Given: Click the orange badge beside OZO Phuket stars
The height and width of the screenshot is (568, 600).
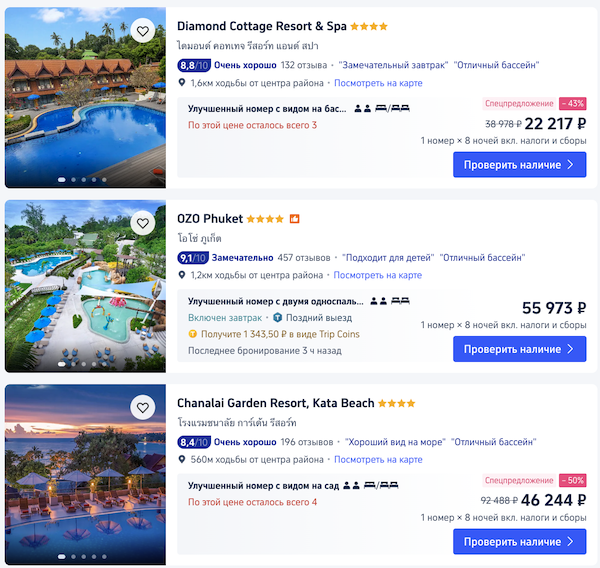Looking at the screenshot, I should (295, 219).
